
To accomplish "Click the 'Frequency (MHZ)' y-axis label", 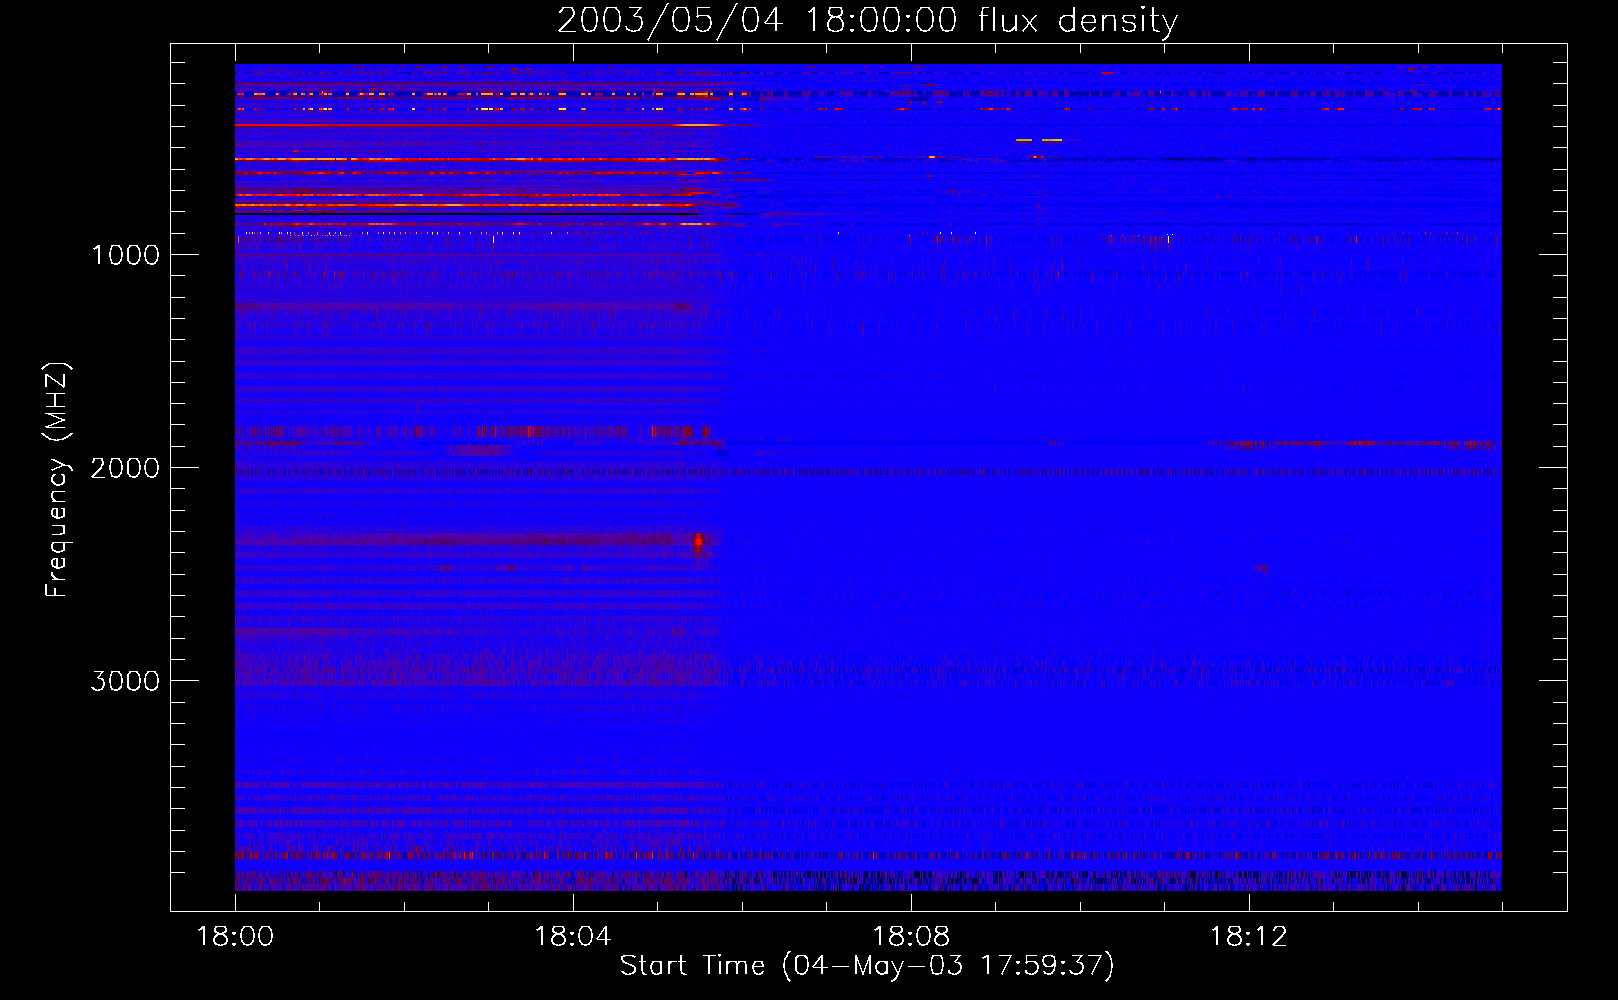I will [57, 480].
